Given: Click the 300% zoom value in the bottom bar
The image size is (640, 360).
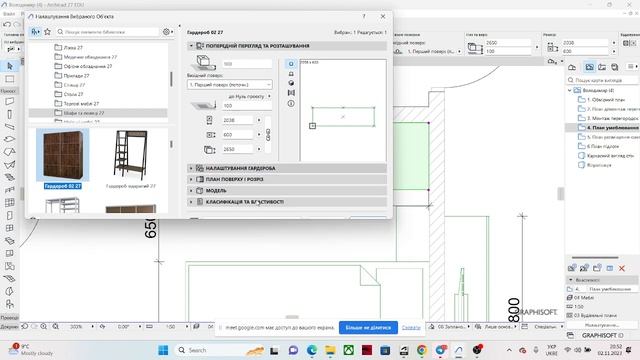Looking at the screenshot, I should (x=76, y=327).
